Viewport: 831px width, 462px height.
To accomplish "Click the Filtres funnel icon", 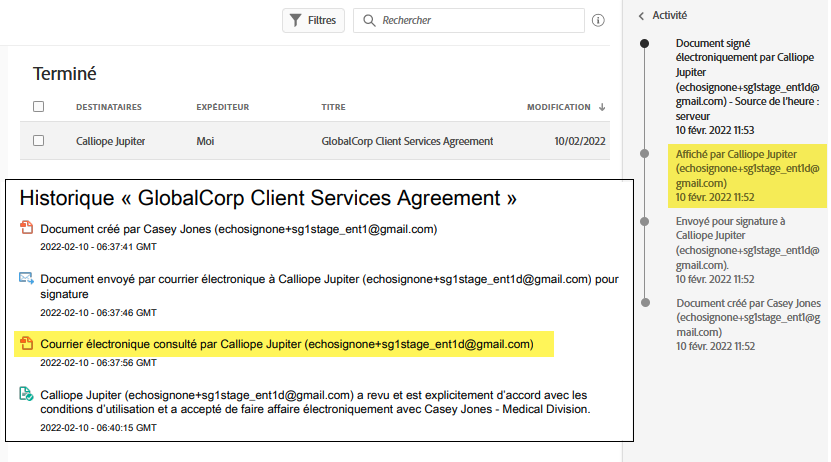I will coord(296,21).
